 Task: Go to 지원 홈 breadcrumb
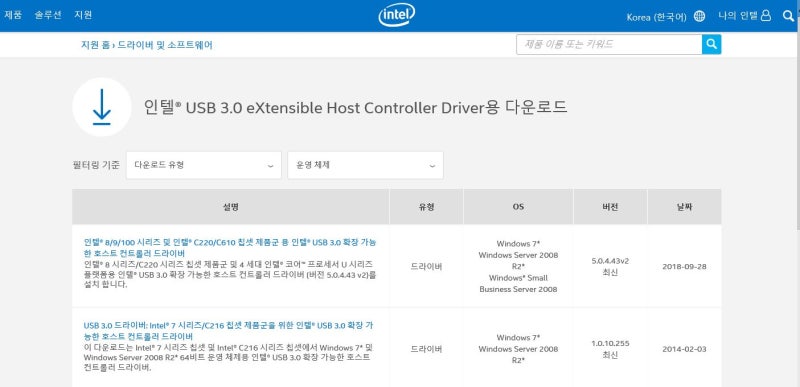(x=95, y=45)
